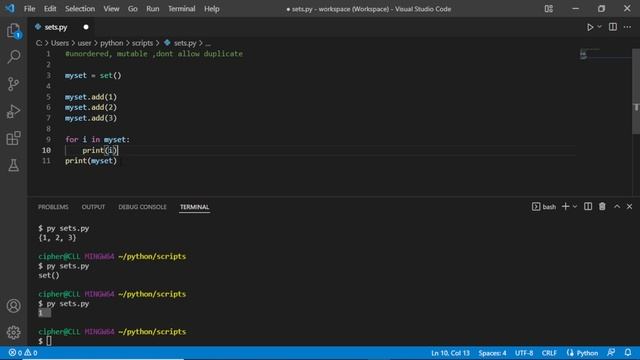Open the Help menu
This screenshot has width=640, height=360.
point(212,9)
